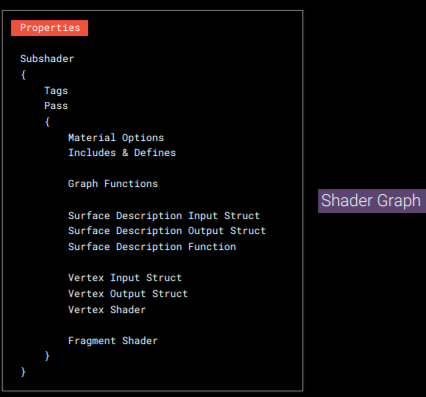Click the Pass line
The image size is (426, 397).
56,106
